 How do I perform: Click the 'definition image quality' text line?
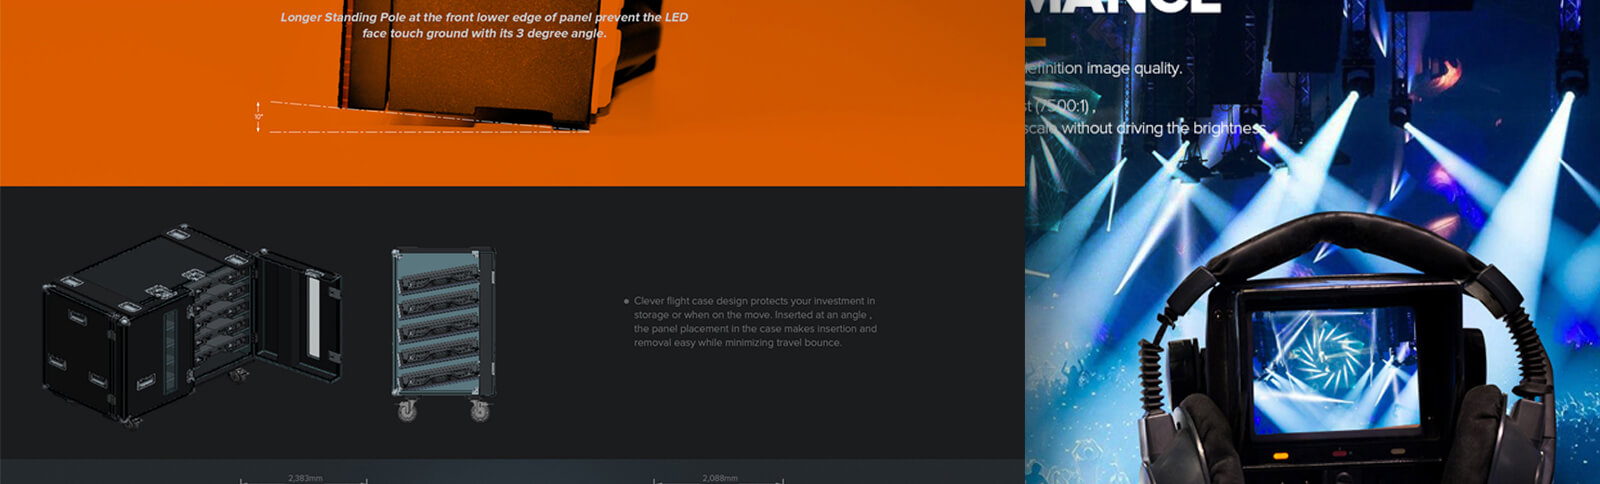(1104, 68)
